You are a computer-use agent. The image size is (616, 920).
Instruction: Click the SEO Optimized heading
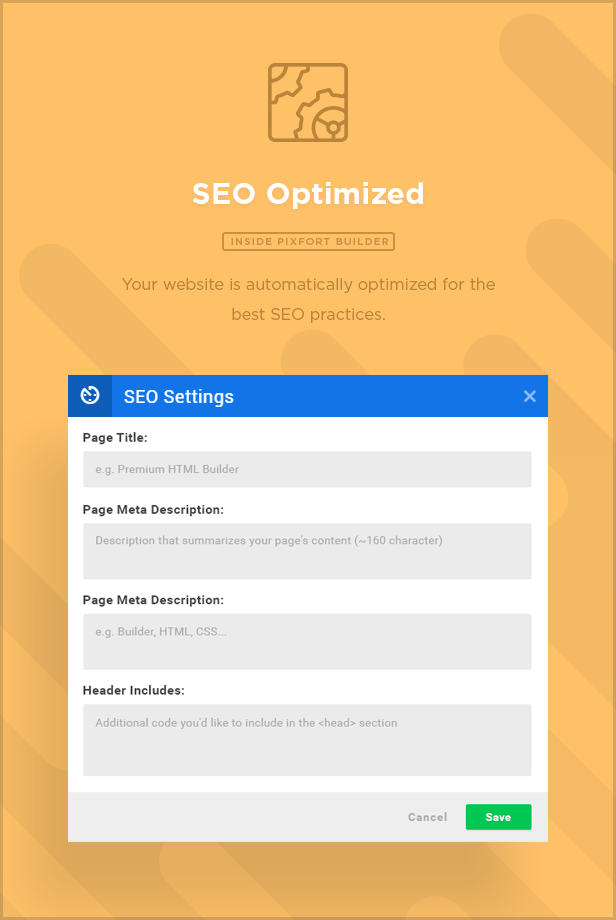click(x=308, y=194)
